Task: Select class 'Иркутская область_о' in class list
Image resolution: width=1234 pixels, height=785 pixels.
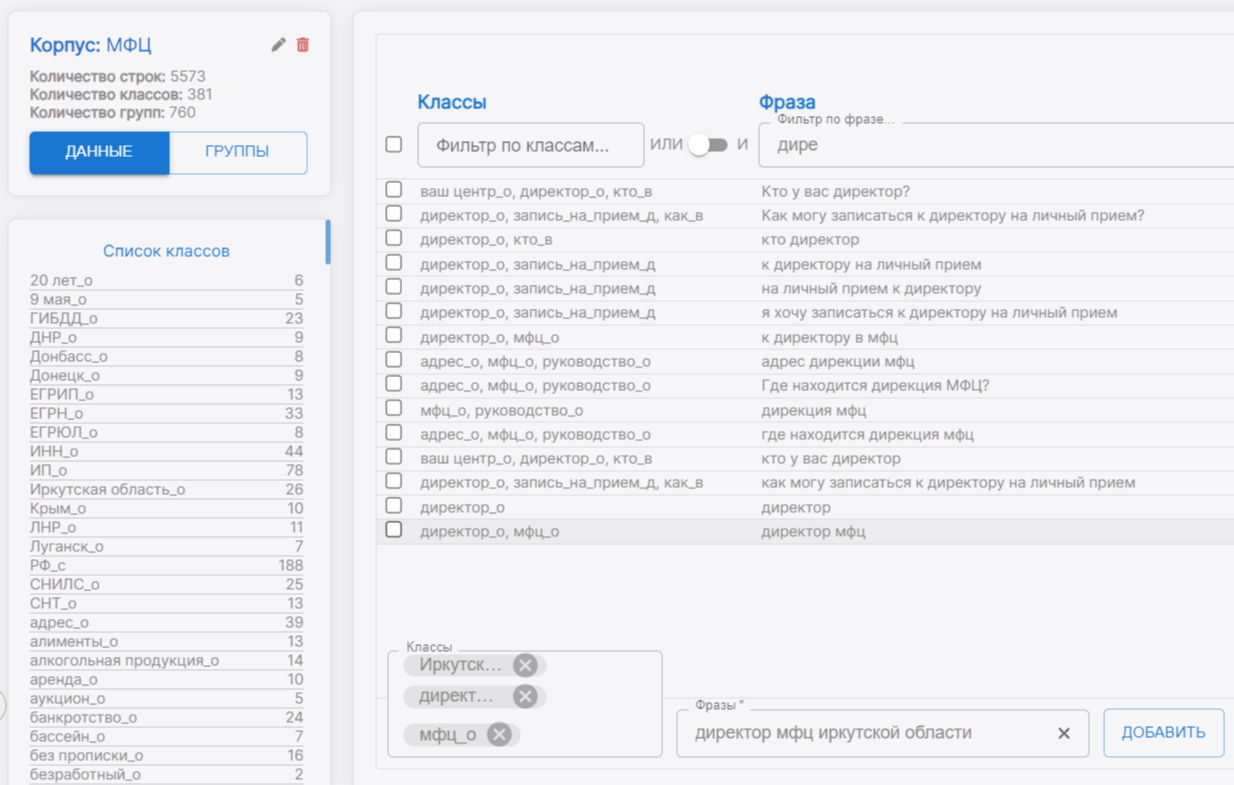Action: click(x=108, y=490)
